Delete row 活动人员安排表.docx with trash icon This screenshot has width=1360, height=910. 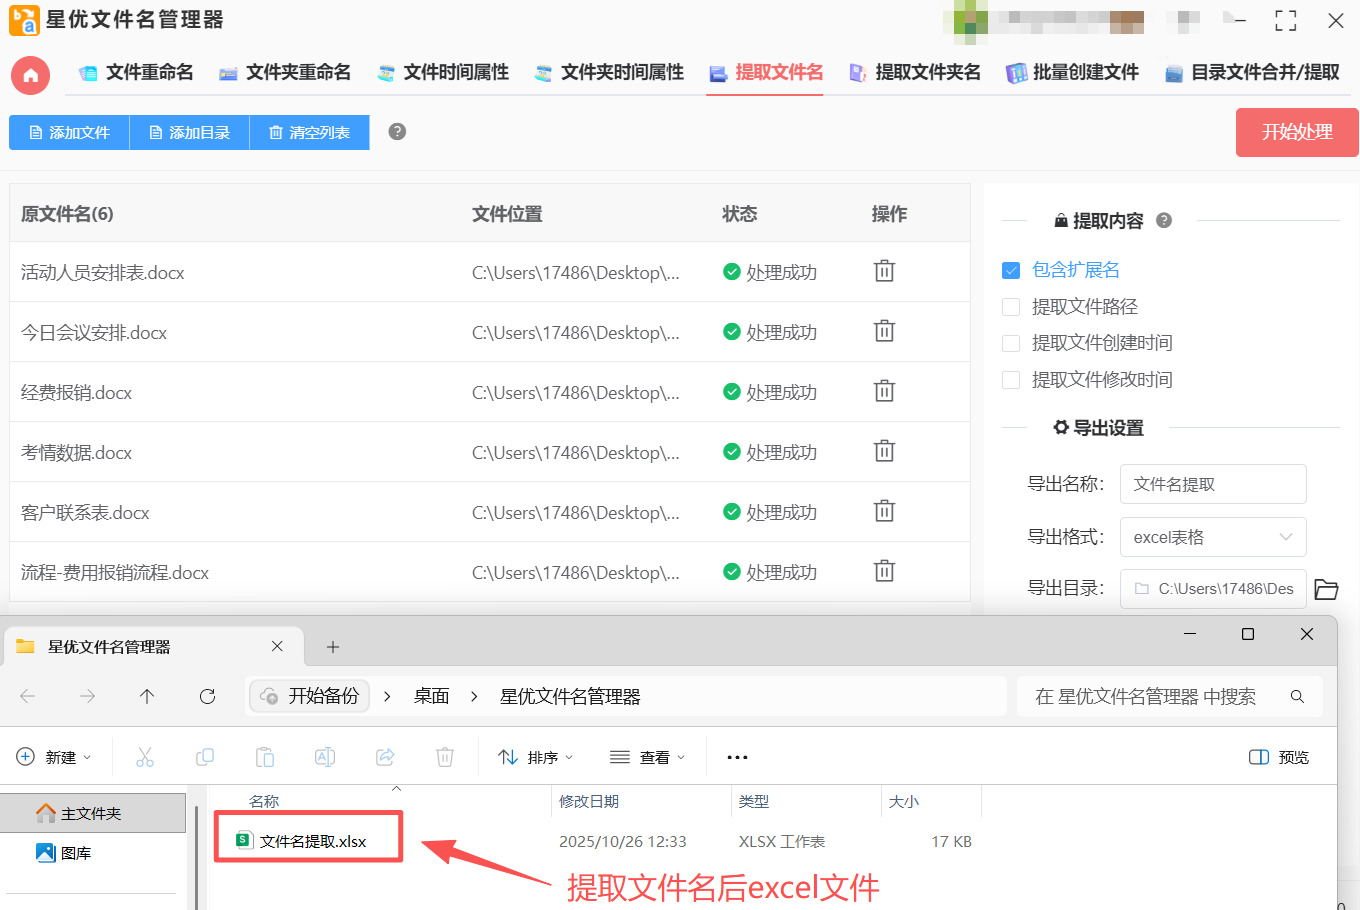pyautogui.click(x=884, y=271)
